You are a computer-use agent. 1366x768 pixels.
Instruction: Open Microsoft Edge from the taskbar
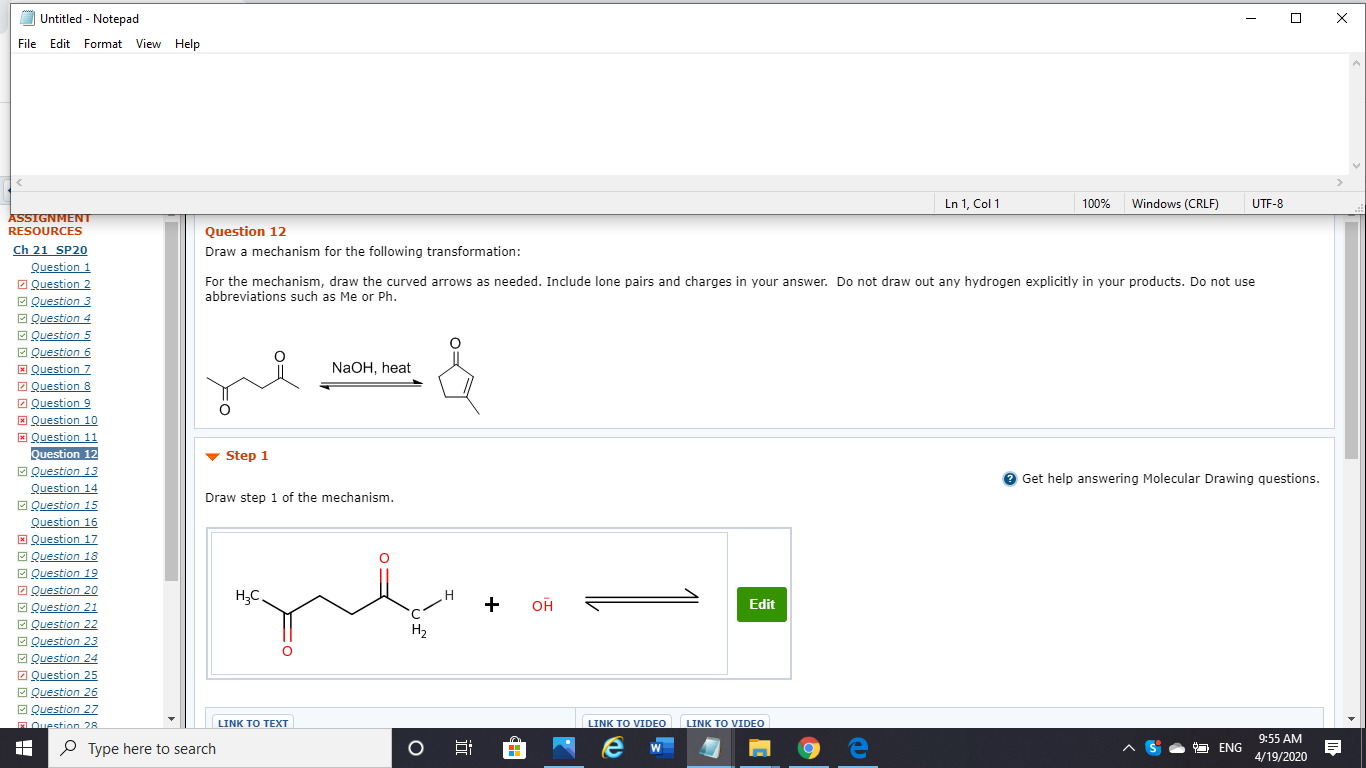857,748
